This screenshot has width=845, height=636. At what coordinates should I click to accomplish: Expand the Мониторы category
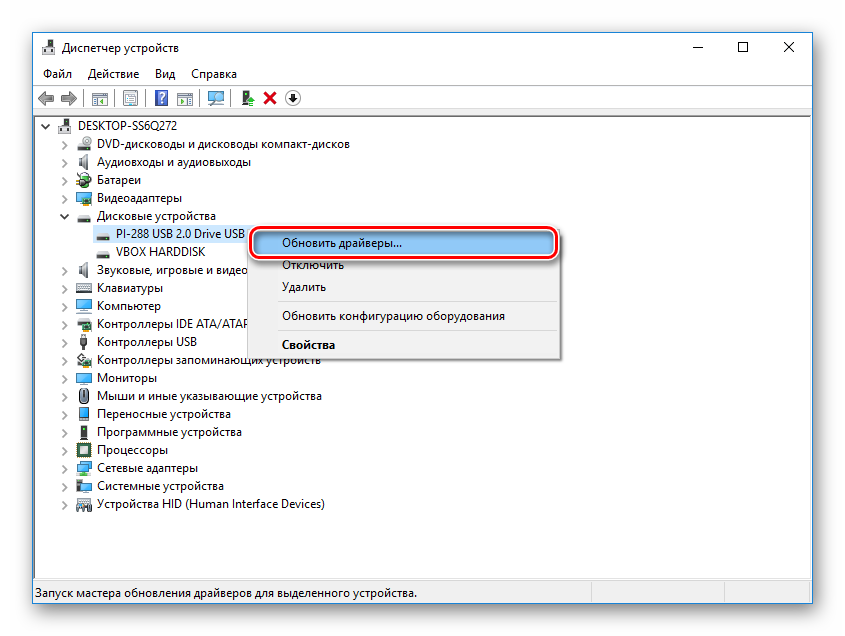pyautogui.click(x=65, y=378)
